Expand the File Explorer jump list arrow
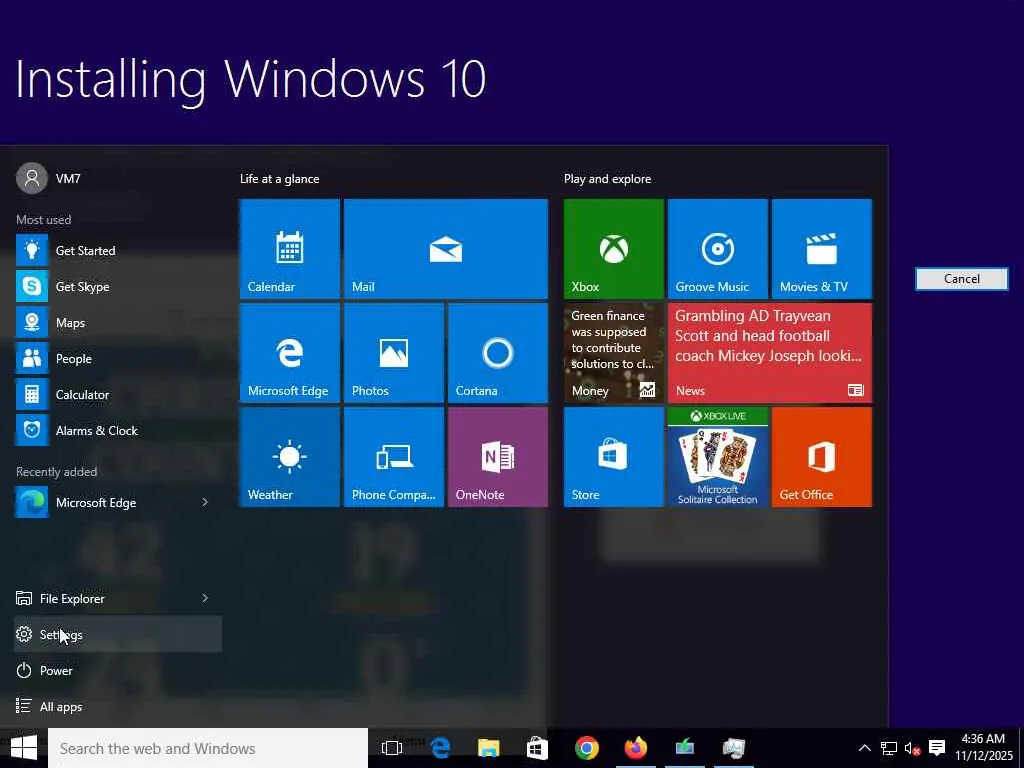Screen dimensions: 1024x768 pyautogui.click(x=204, y=598)
